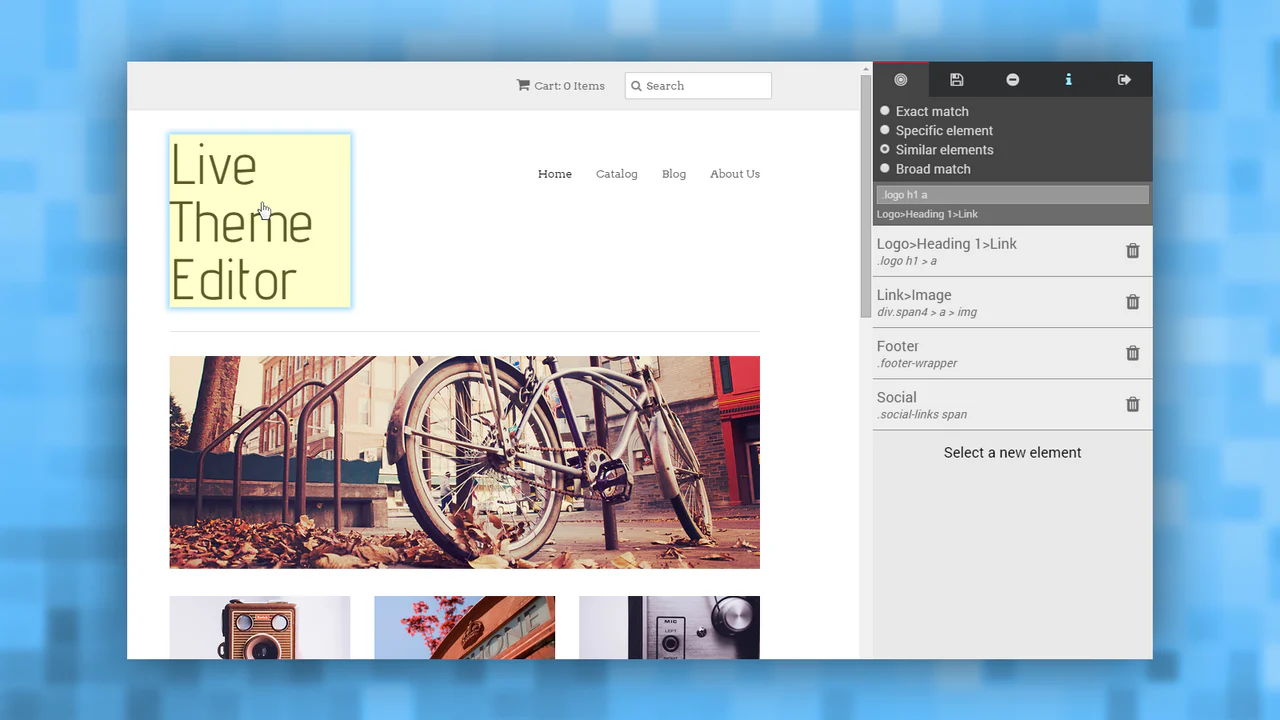Select the Exact match option
Image resolution: width=1280 pixels, height=720 pixels.
click(x=885, y=111)
